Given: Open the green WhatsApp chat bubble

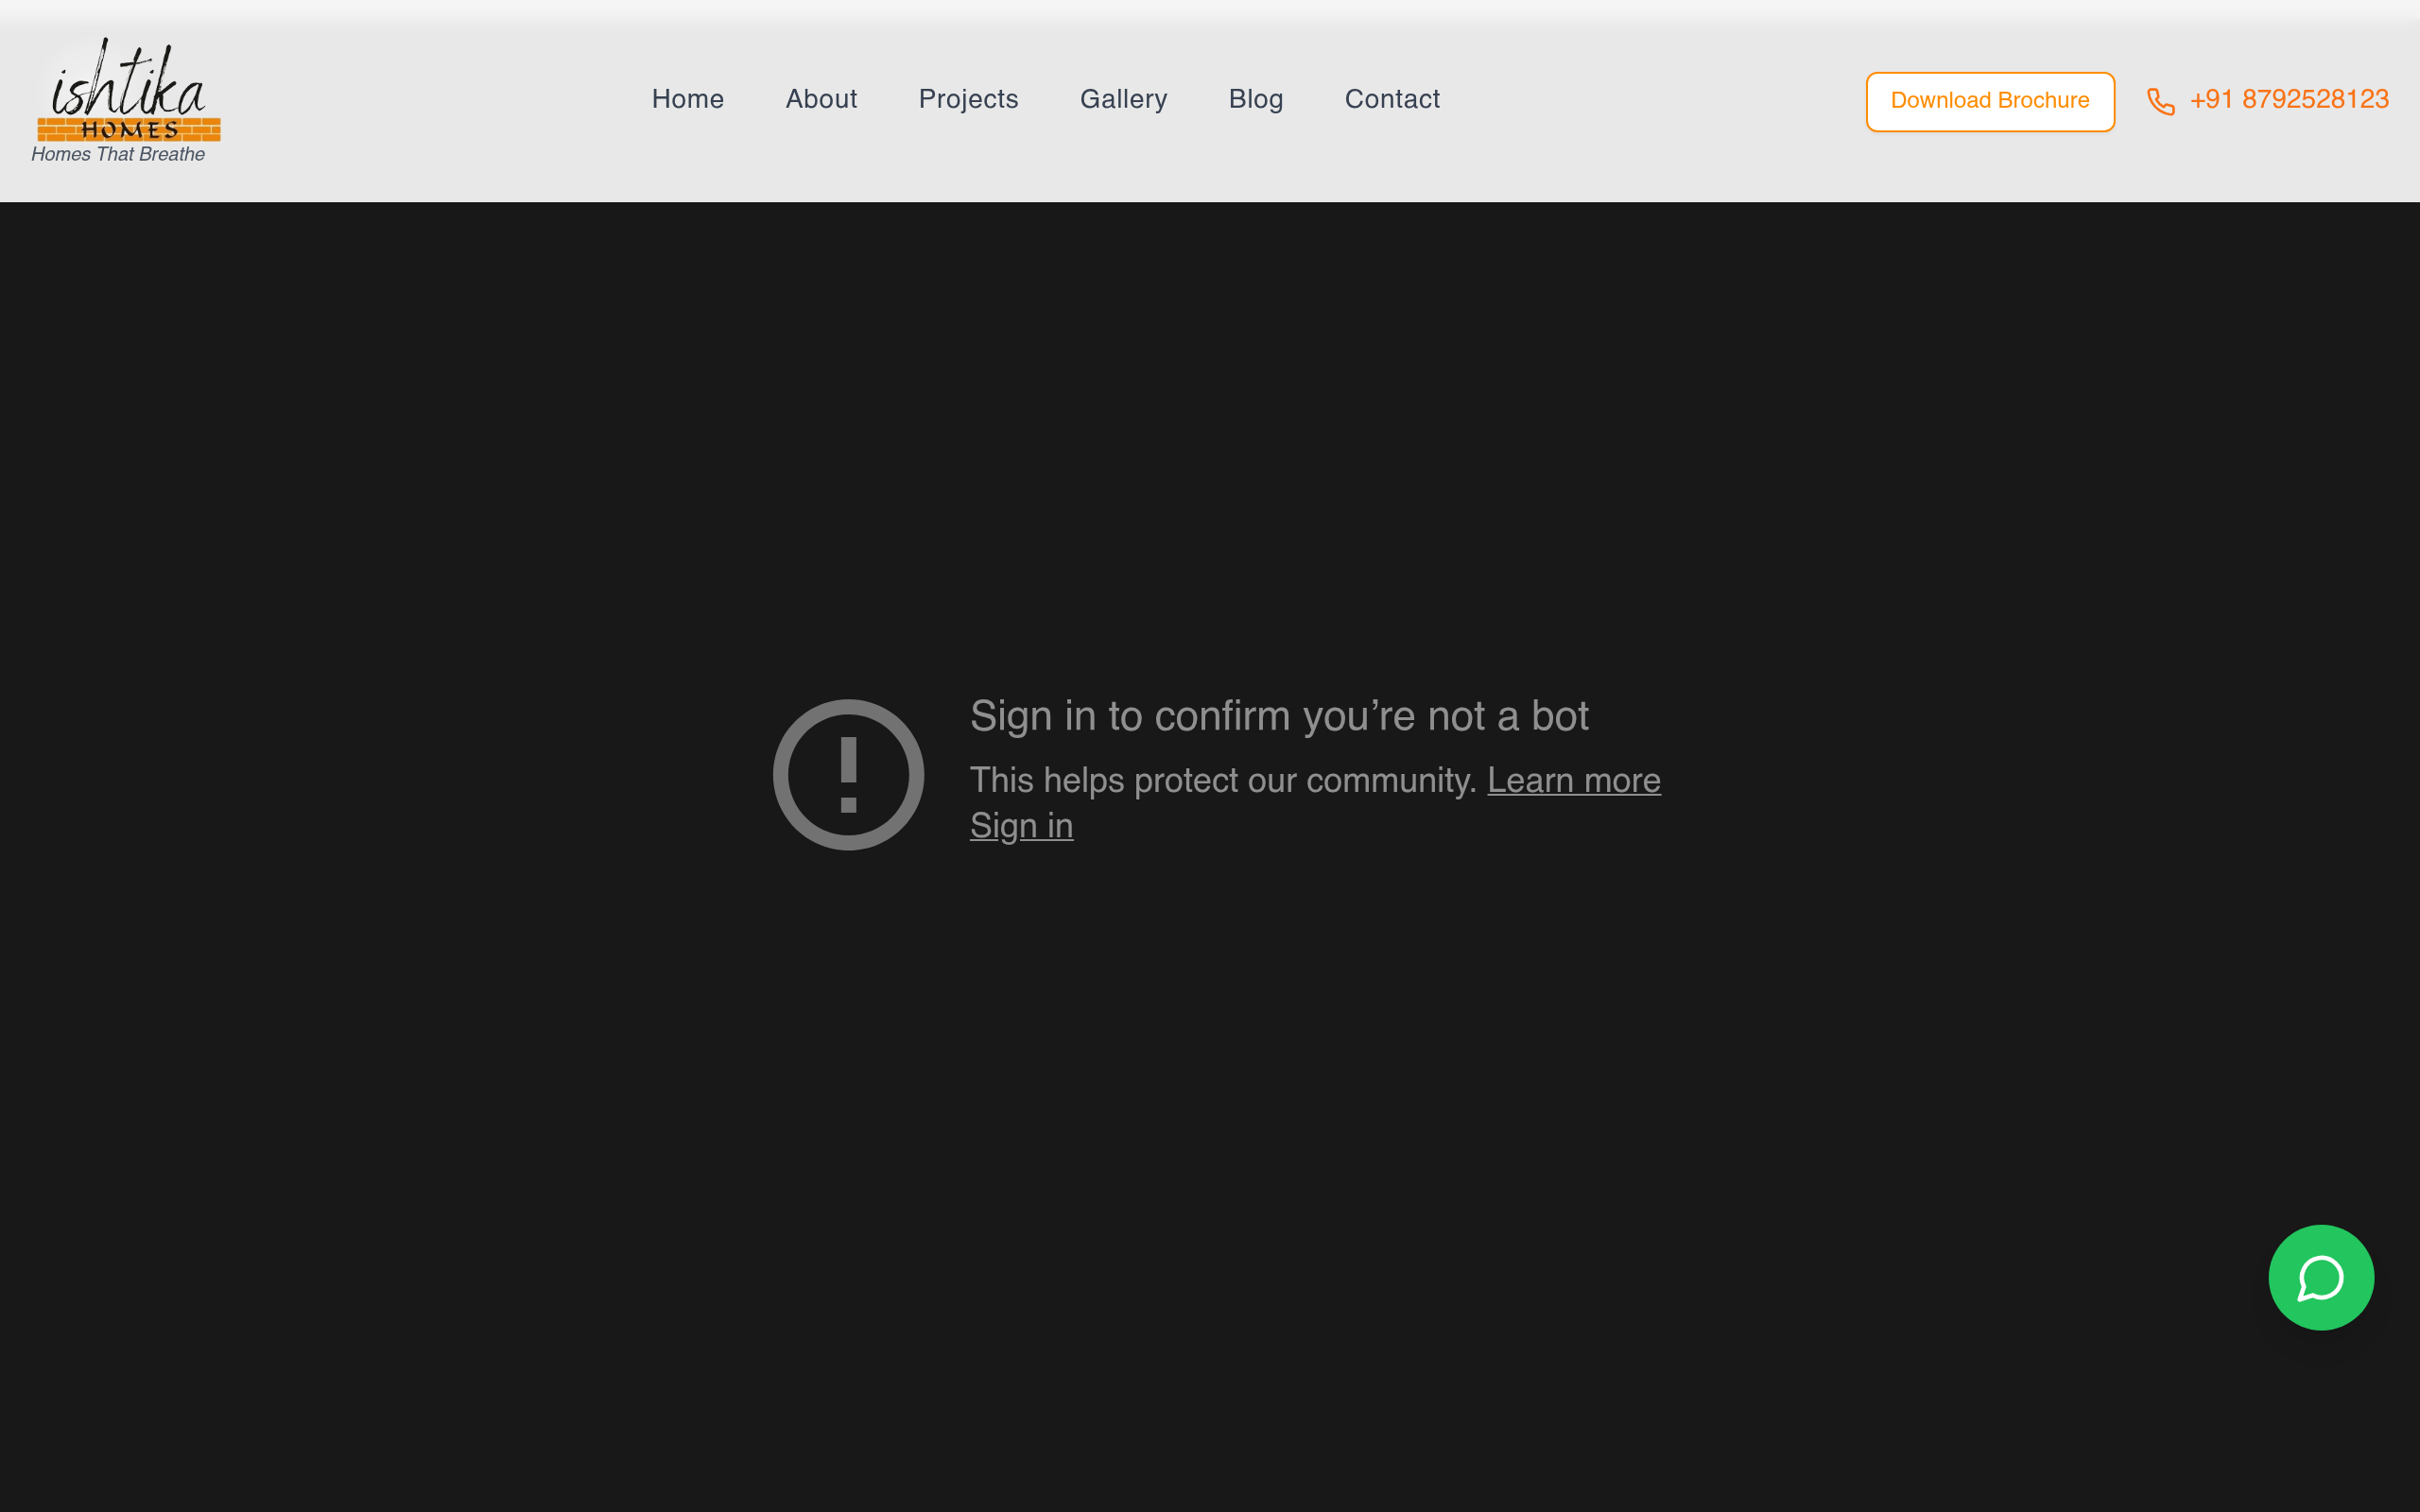Looking at the screenshot, I should pos(2320,1277).
